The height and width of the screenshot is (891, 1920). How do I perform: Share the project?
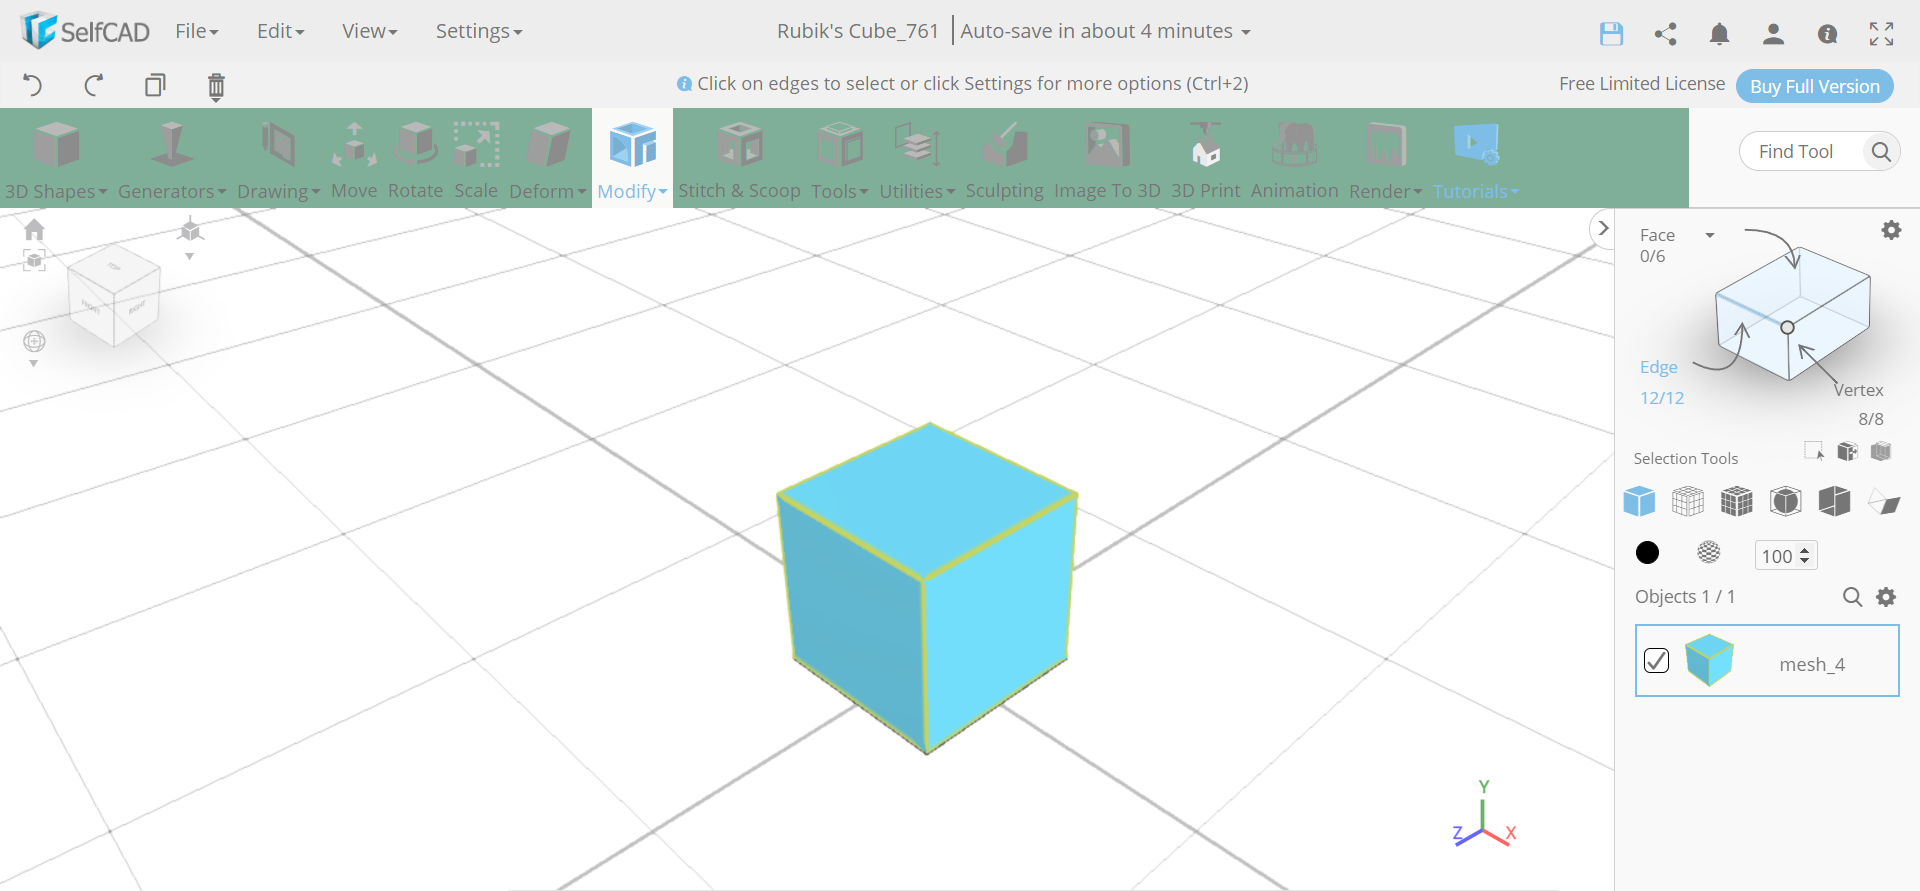click(x=1665, y=34)
